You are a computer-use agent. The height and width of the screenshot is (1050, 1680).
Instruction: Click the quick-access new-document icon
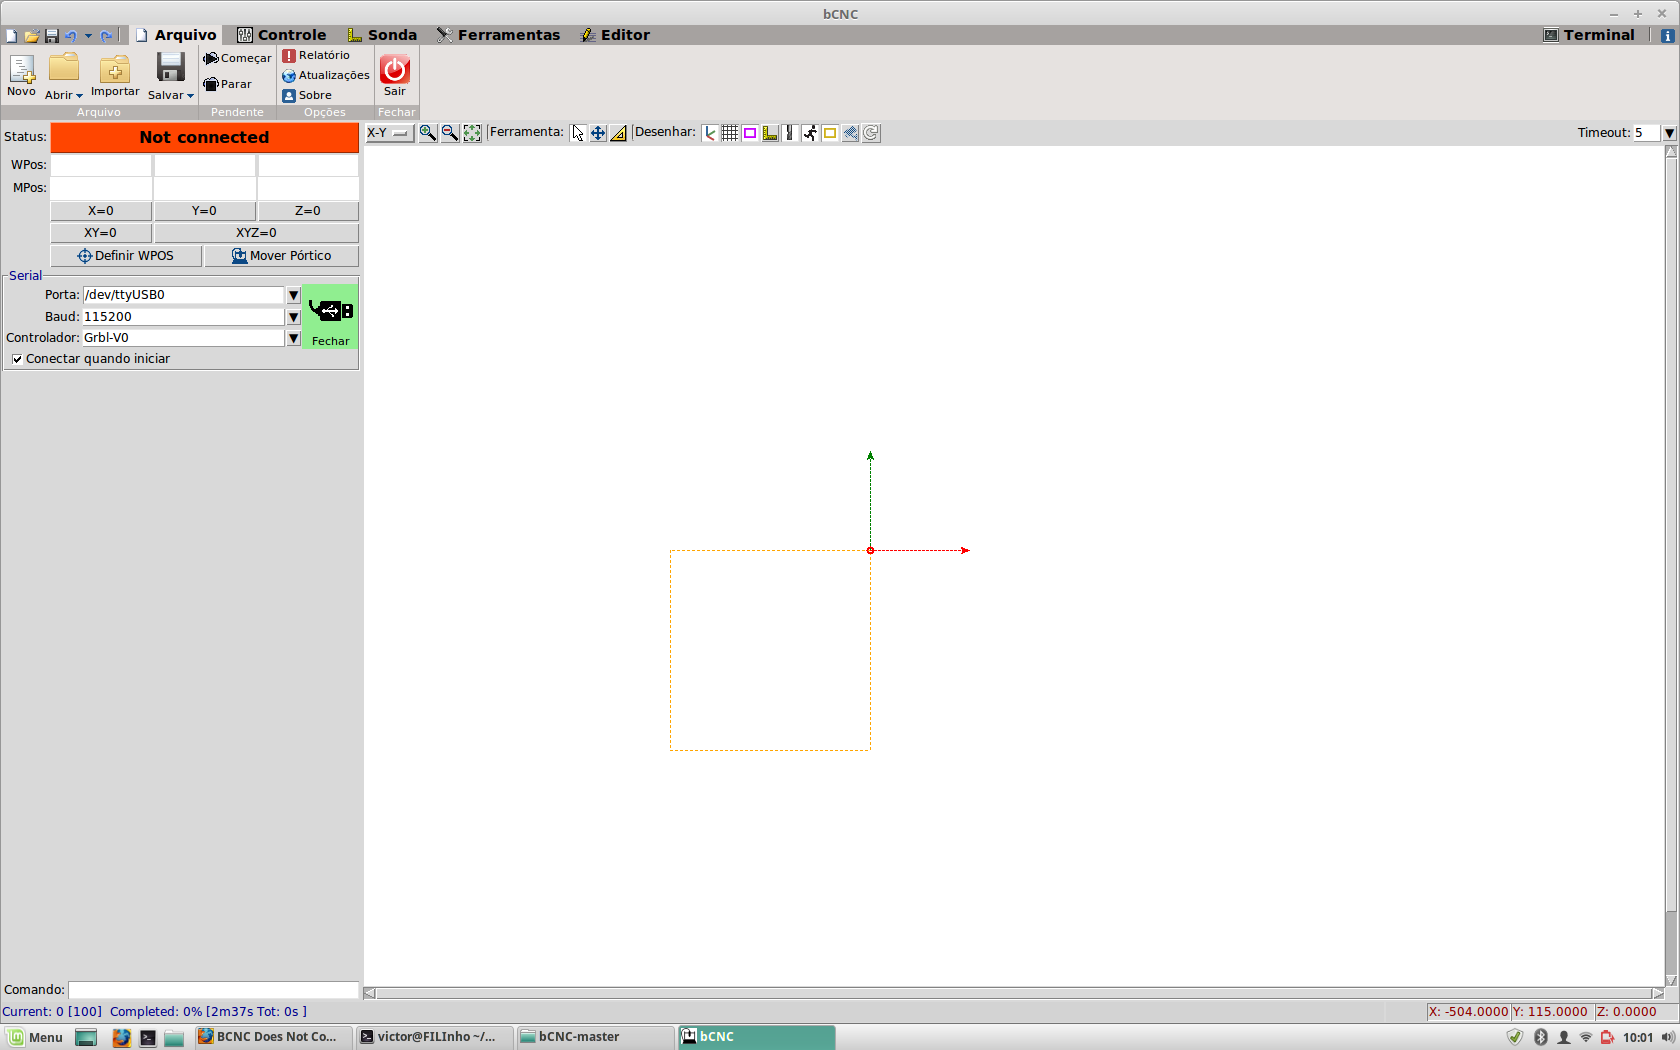click(x=11, y=36)
